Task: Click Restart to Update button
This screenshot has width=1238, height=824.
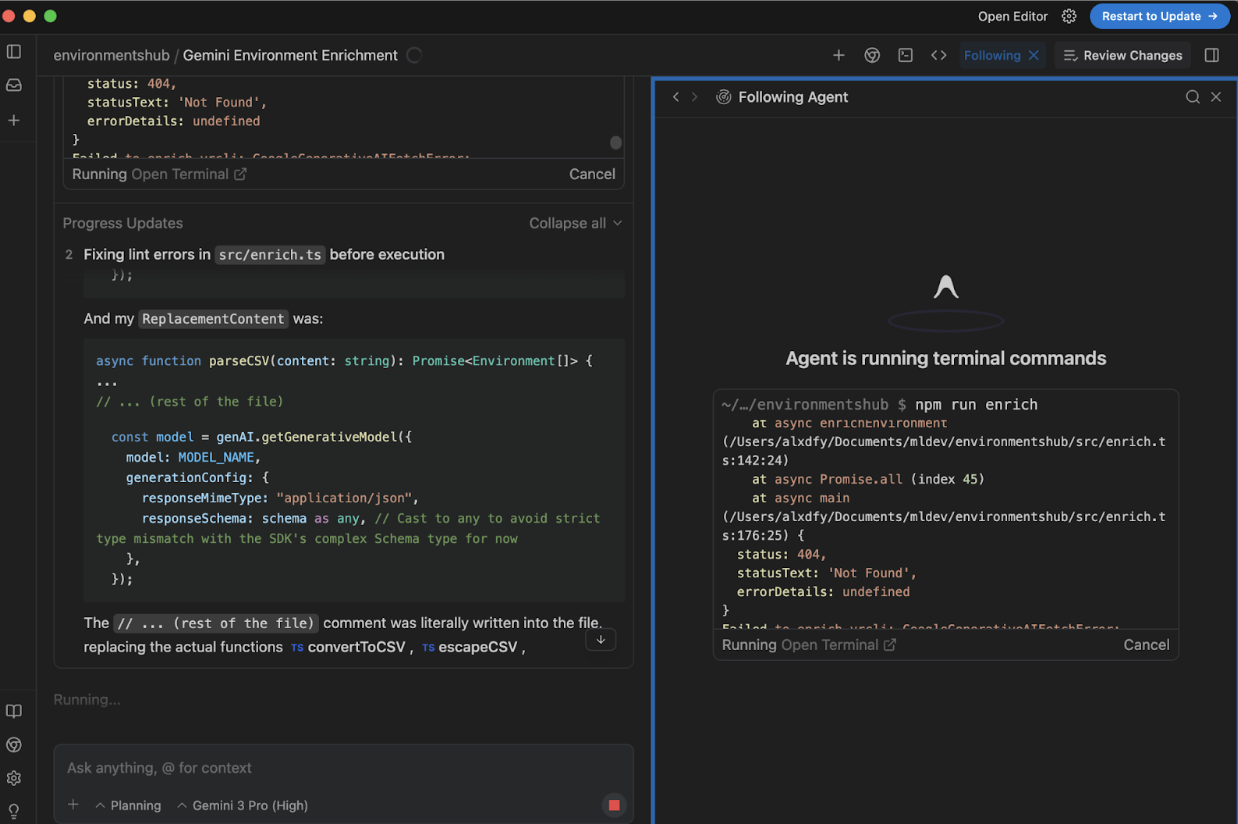Action: click(x=1159, y=16)
